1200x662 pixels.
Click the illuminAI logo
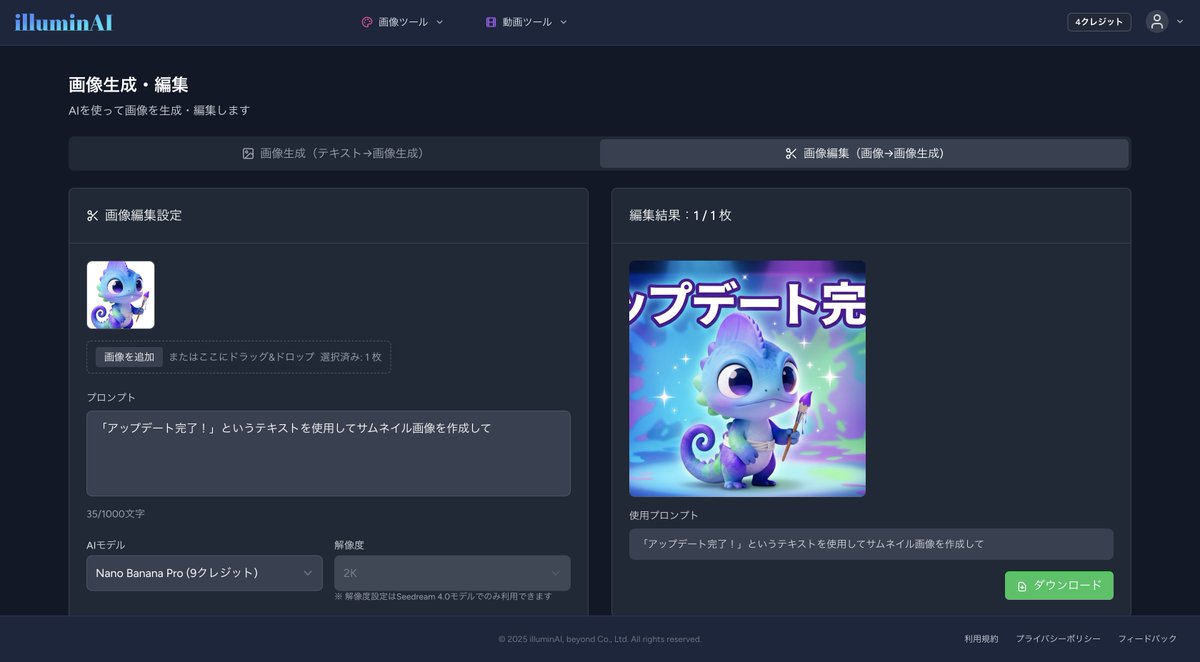coord(63,22)
